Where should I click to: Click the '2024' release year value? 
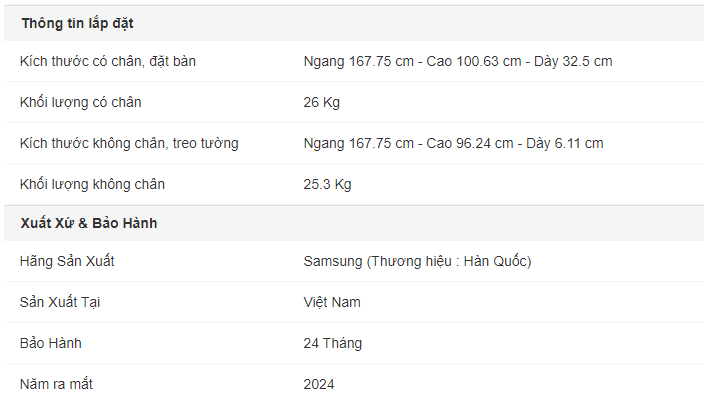coord(319,384)
